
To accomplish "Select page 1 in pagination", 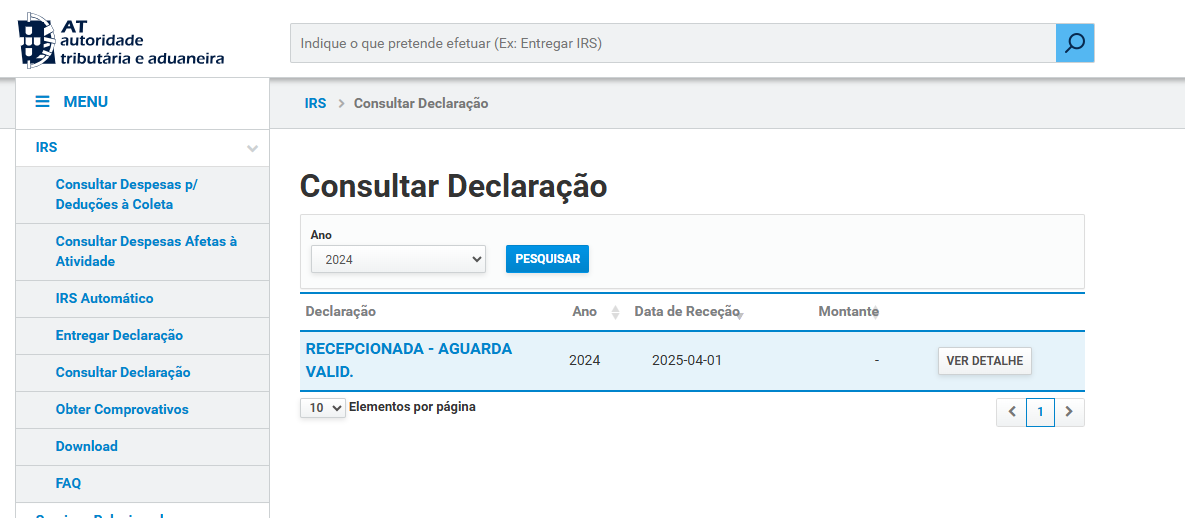I will 1041,412.
